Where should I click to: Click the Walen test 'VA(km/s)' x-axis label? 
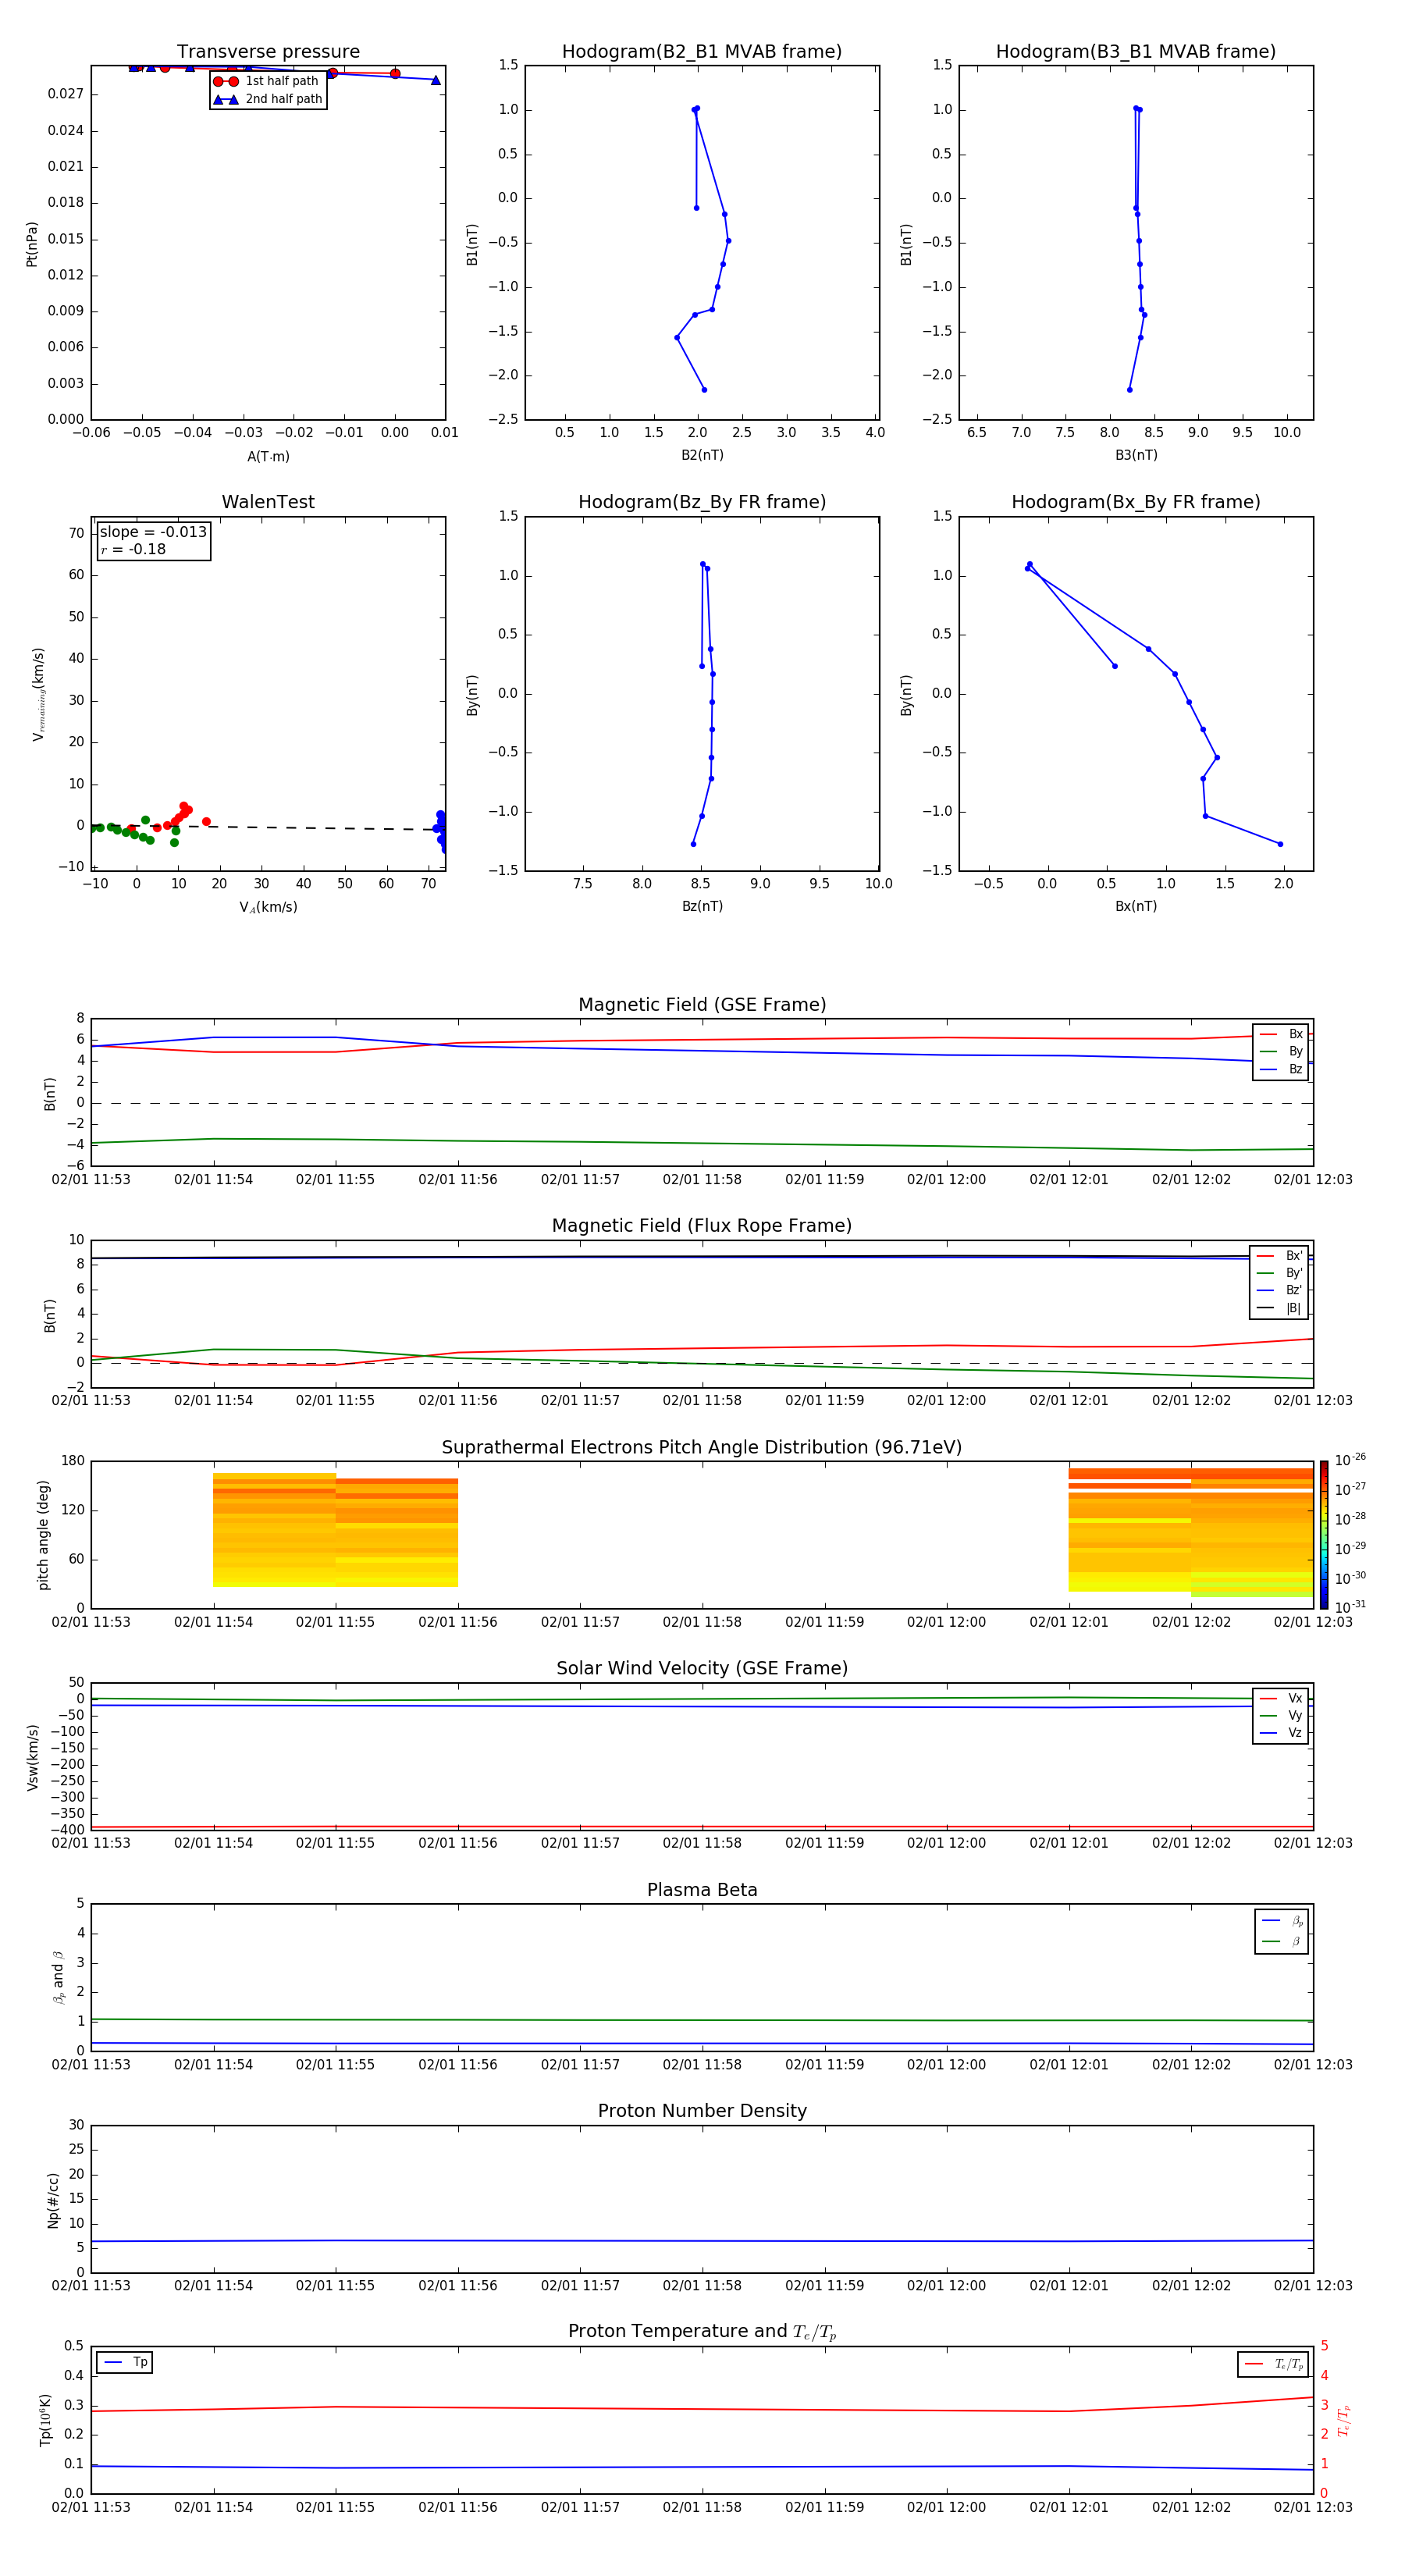point(268,908)
